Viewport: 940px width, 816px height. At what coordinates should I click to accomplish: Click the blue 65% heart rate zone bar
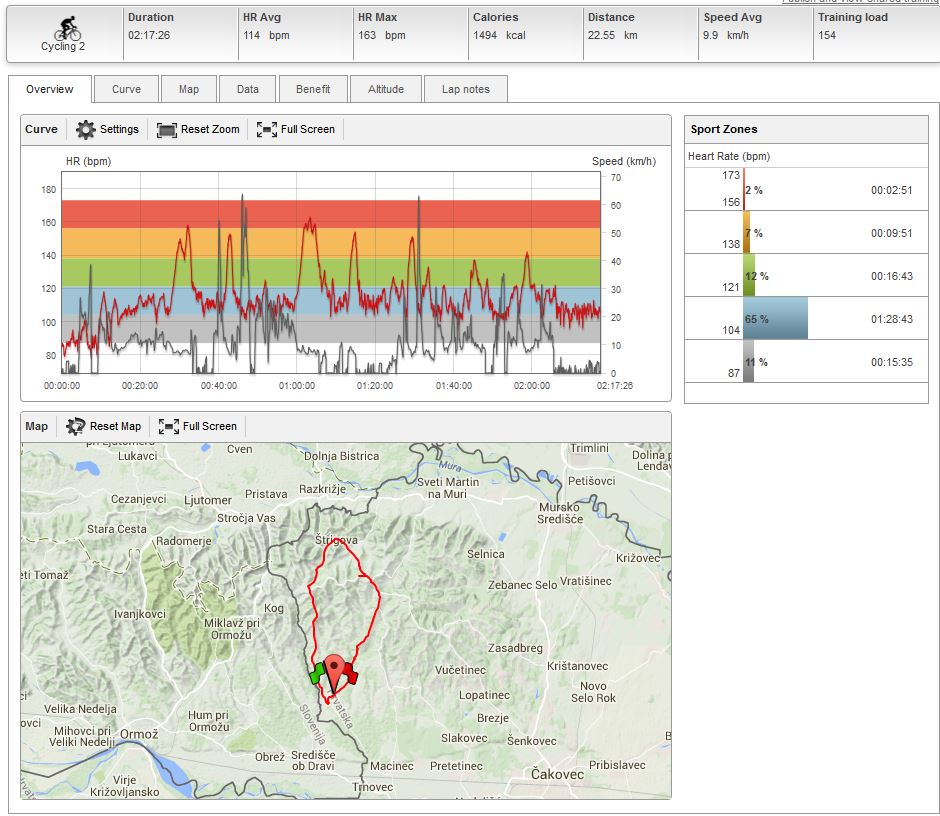point(775,319)
